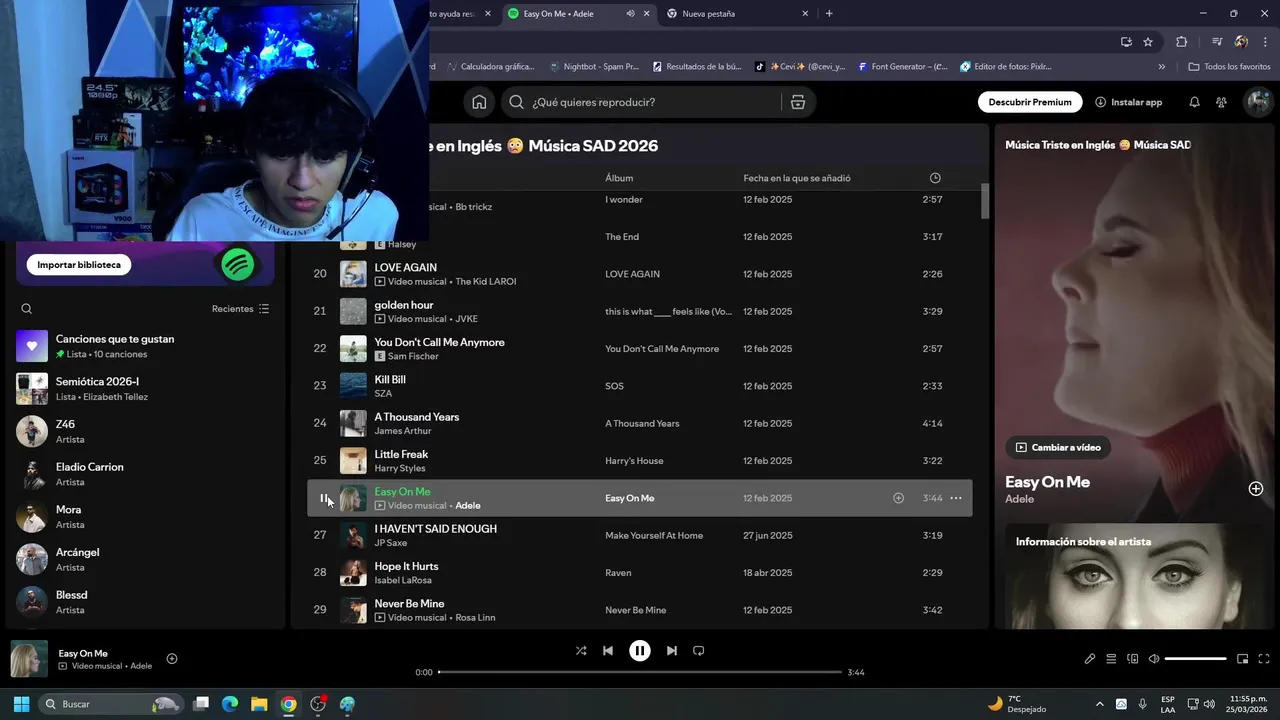1280x720 pixels.
Task: Open the play queue
Action: [x=1111, y=659]
